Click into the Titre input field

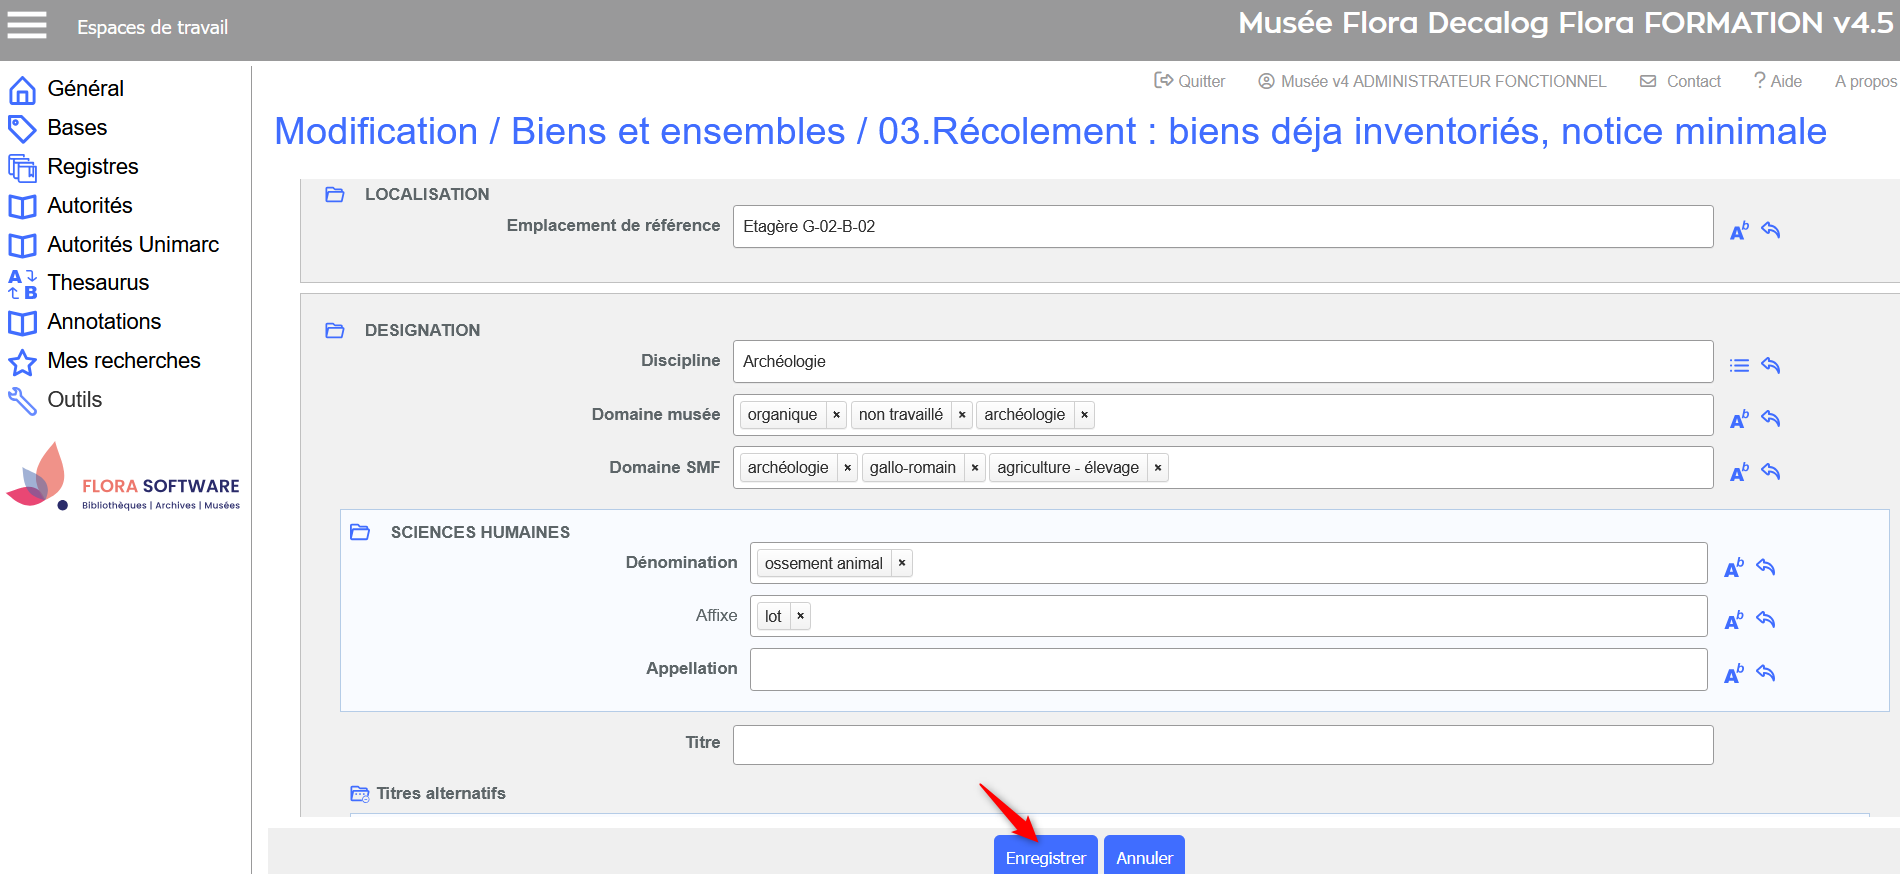1222,745
